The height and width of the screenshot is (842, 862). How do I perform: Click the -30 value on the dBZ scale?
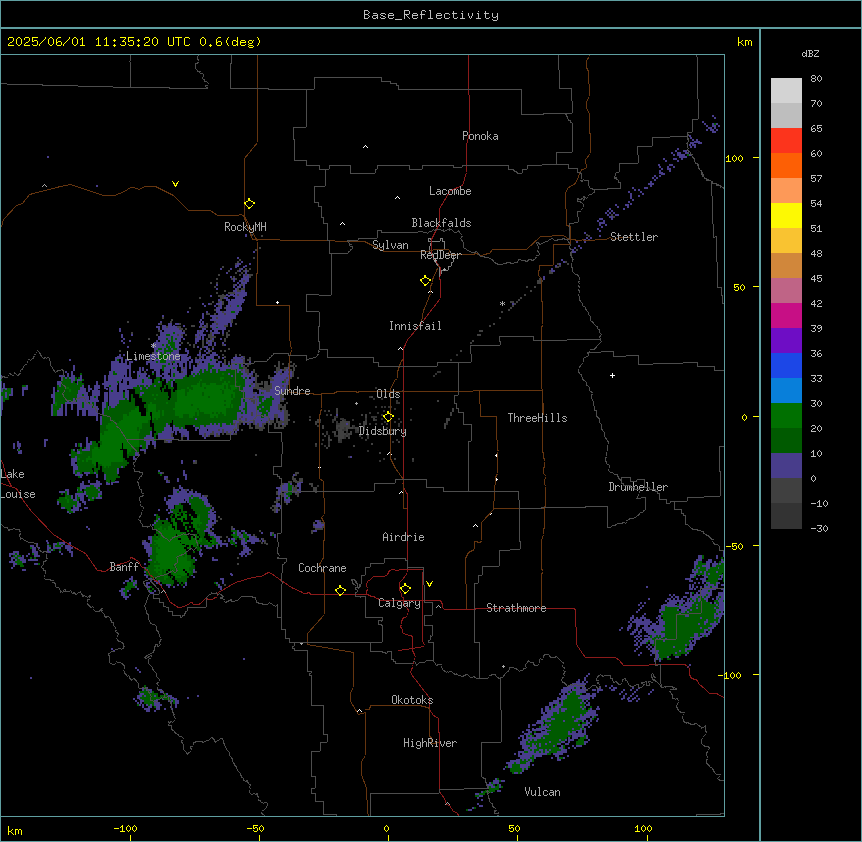[x=819, y=528]
